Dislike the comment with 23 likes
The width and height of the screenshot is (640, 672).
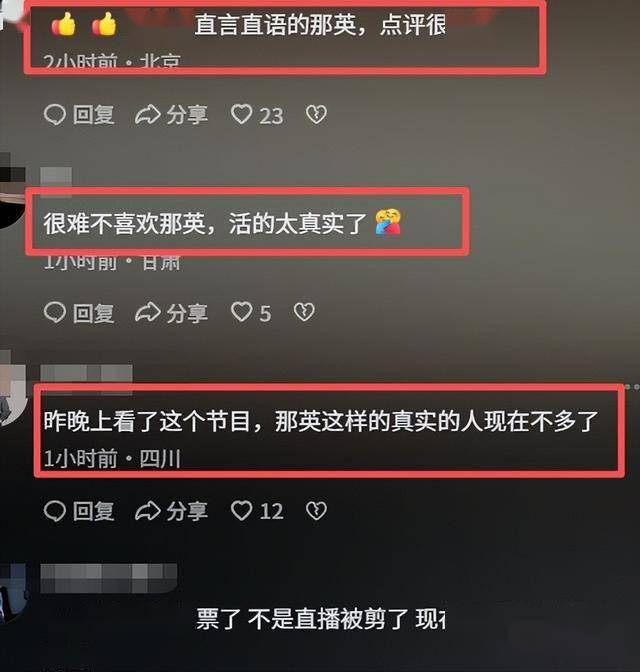pyautogui.click(x=316, y=114)
